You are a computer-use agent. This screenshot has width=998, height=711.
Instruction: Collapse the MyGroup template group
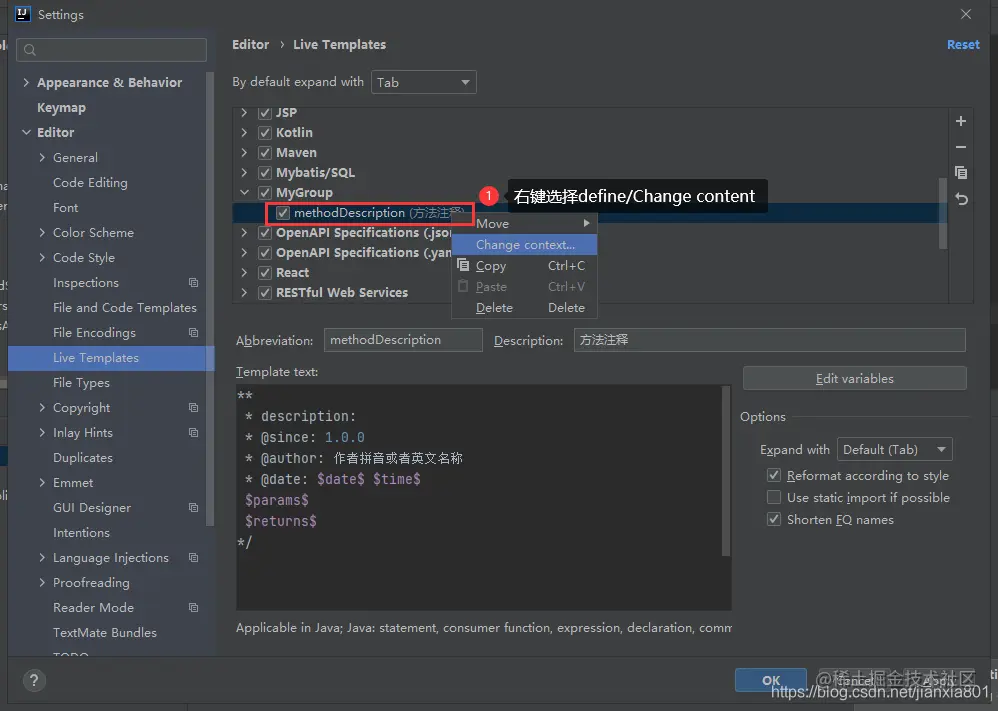coord(244,192)
